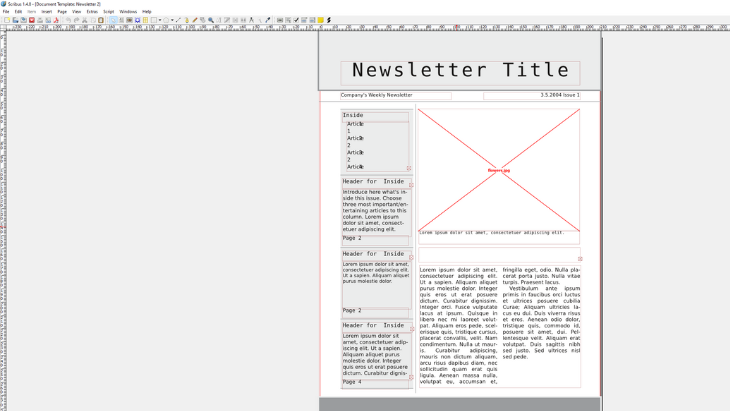Select the Eye Dropper color picker tool
Image resolution: width=730 pixels, height=411 pixels.
click(268, 20)
